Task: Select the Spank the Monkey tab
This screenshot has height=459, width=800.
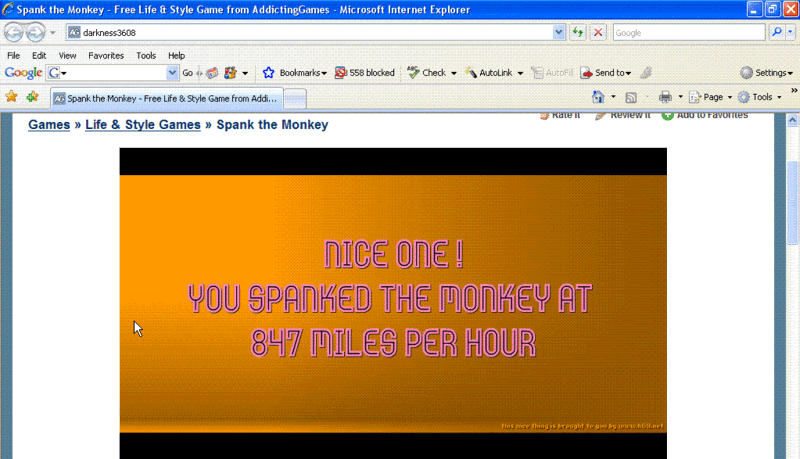Action: [167, 98]
